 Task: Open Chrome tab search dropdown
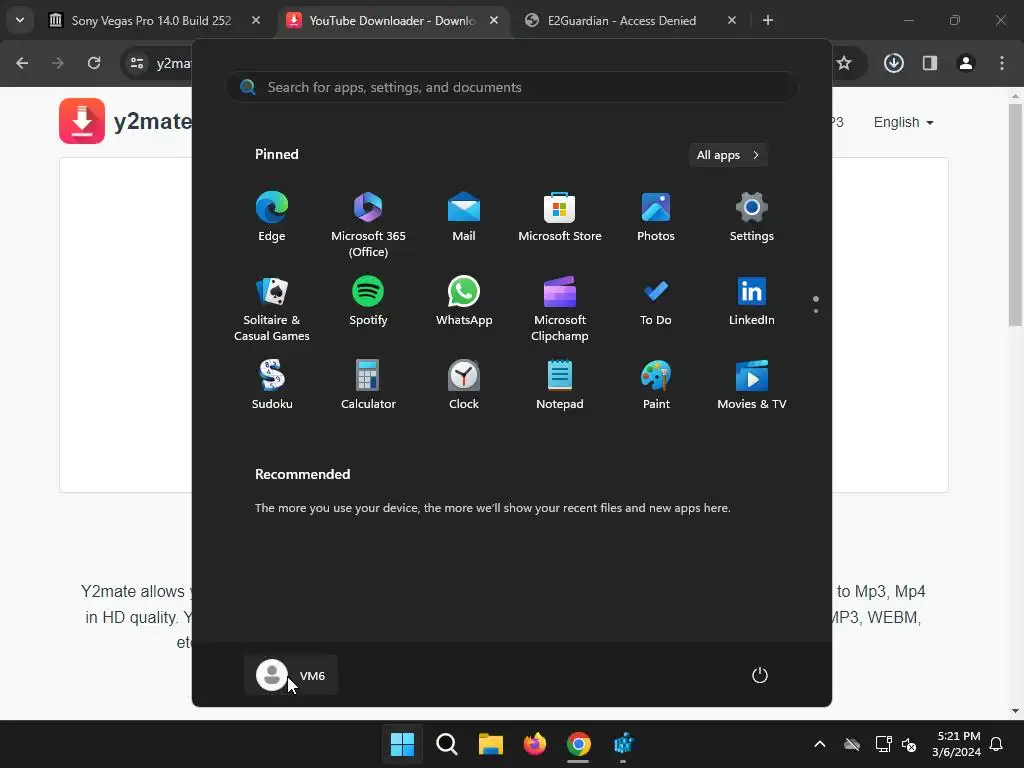(20, 20)
